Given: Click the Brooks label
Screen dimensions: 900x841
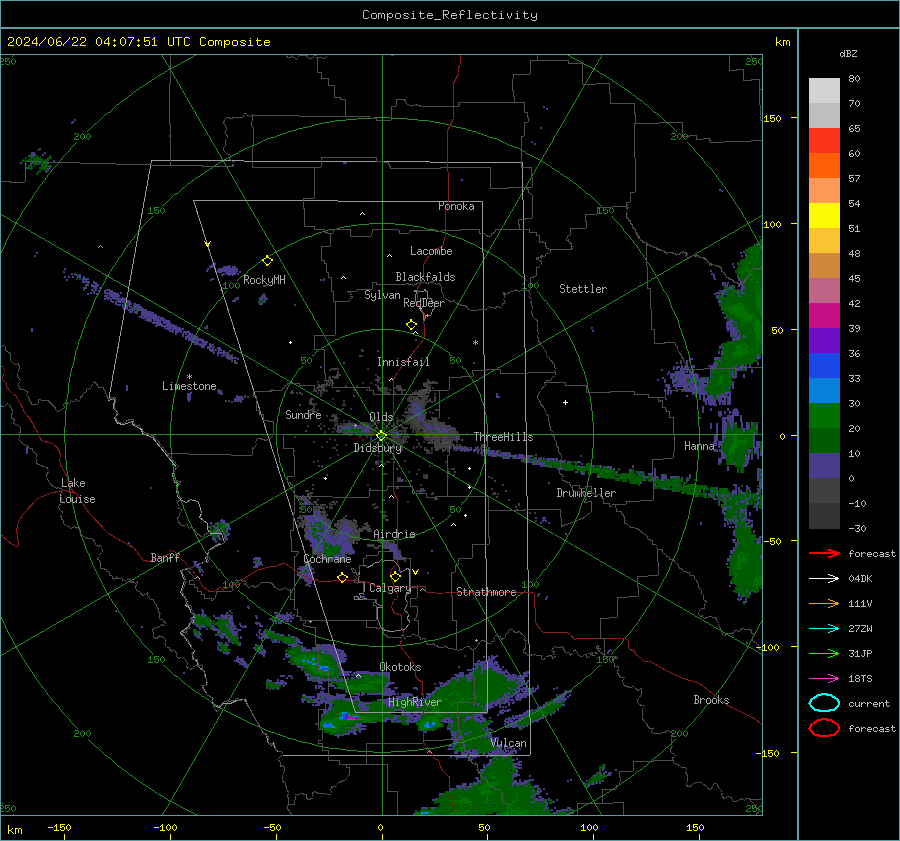Looking at the screenshot, I should [x=711, y=700].
